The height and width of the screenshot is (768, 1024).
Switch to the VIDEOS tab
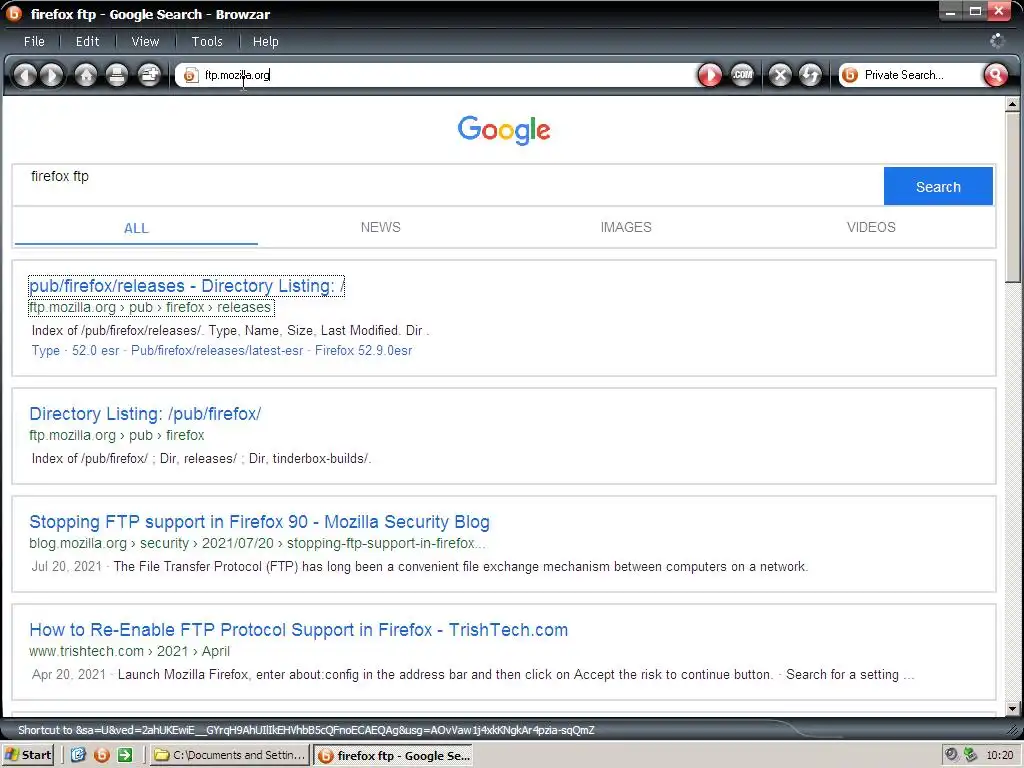[871, 227]
